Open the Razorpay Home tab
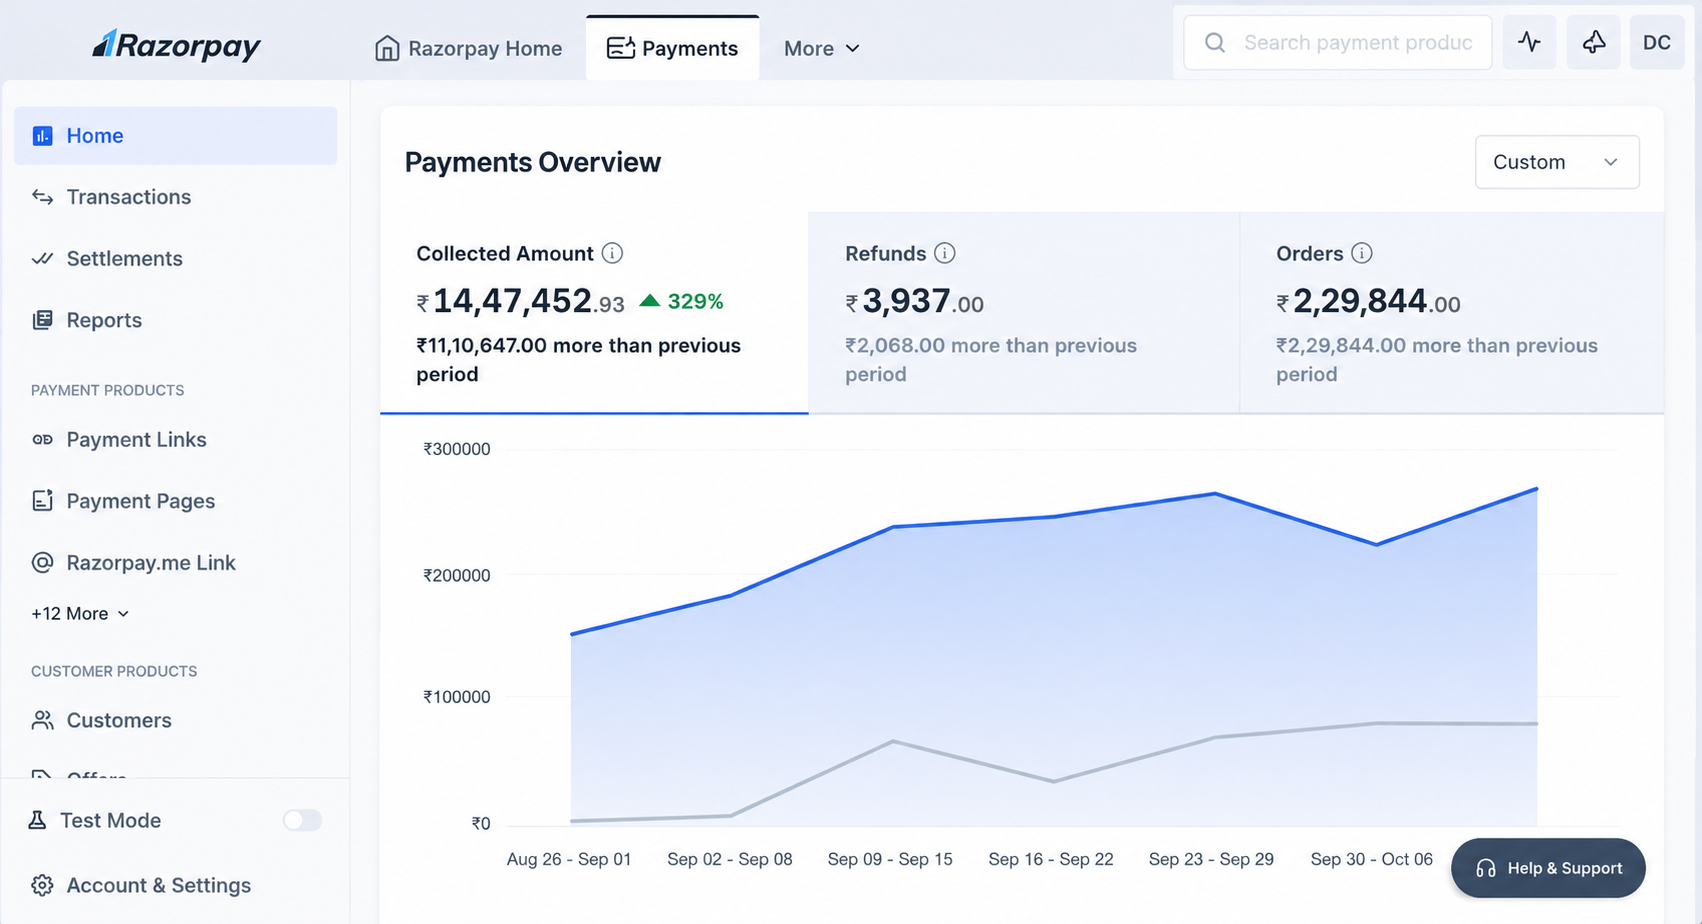The height and width of the screenshot is (924, 1702). pos(468,48)
